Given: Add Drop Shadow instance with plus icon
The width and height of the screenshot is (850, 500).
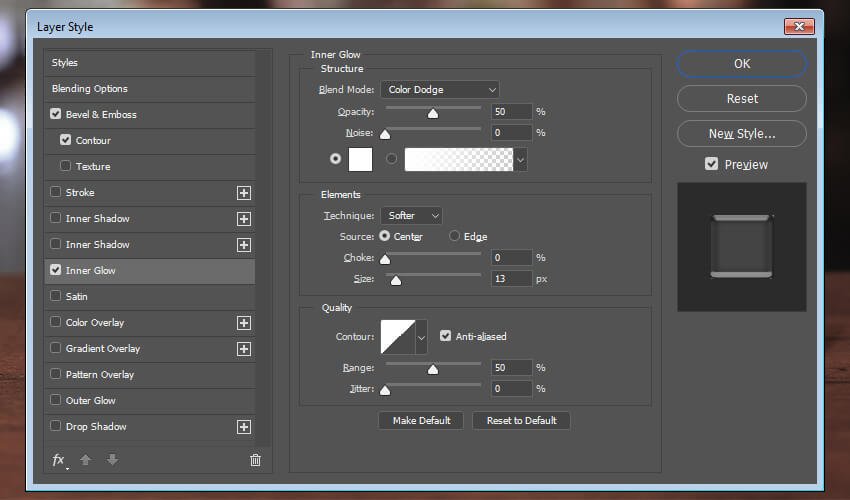Looking at the screenshot, I should click(244, 427).
